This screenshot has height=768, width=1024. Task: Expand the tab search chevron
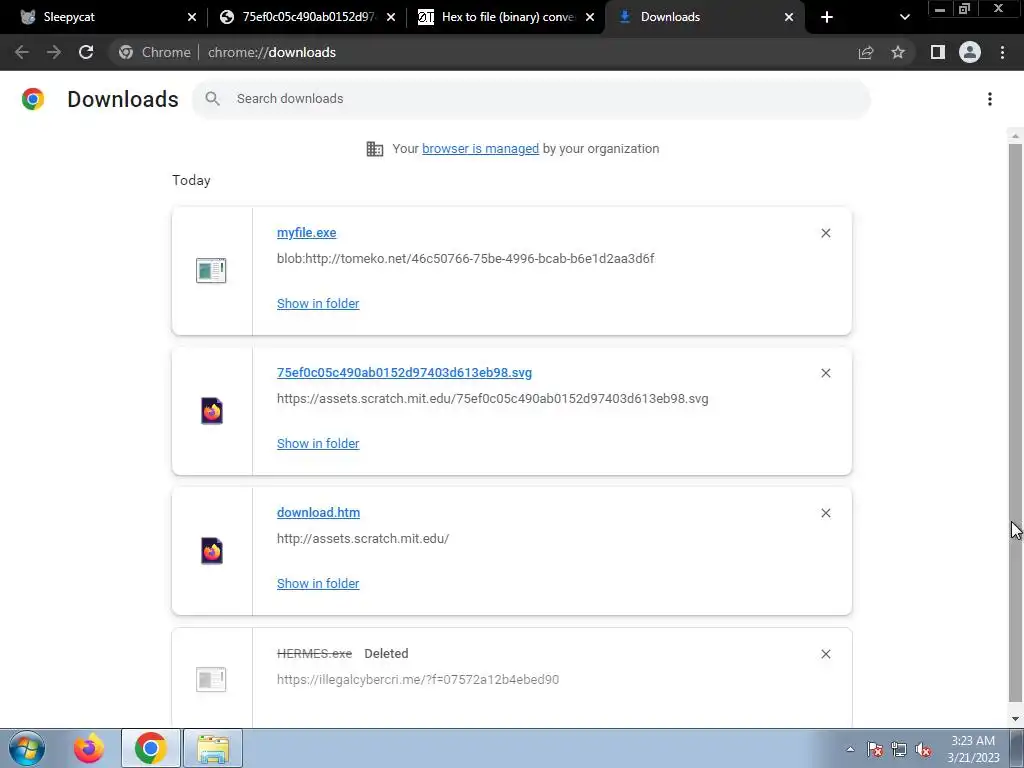[x=904, y=17]
